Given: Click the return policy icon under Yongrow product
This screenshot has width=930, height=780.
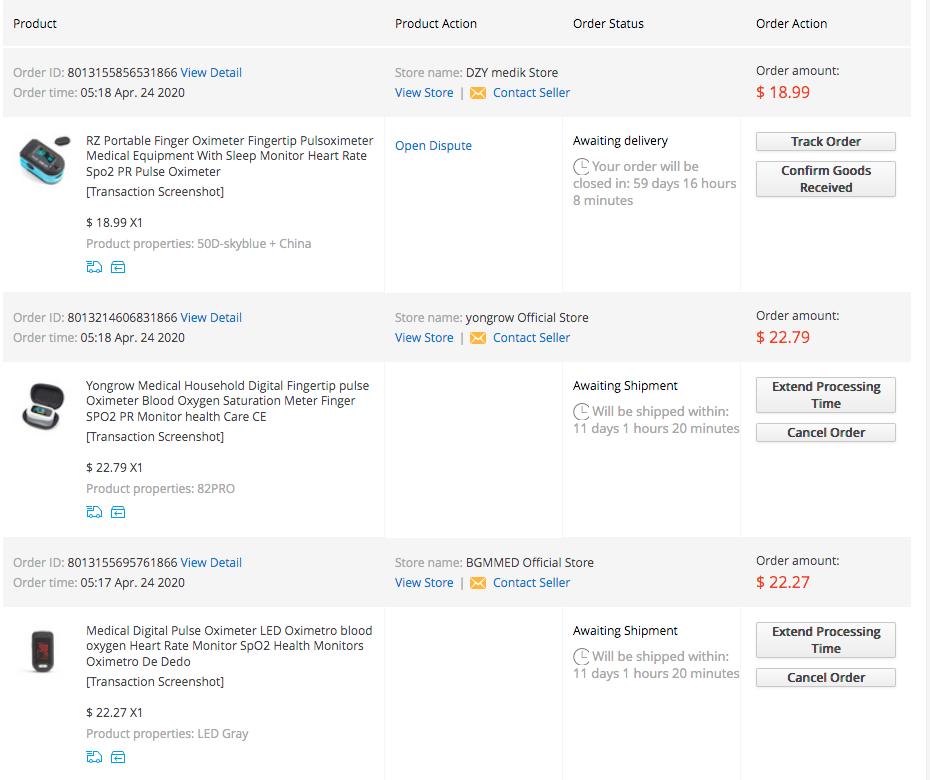Looking at the screenshot, I should point(118,512).
